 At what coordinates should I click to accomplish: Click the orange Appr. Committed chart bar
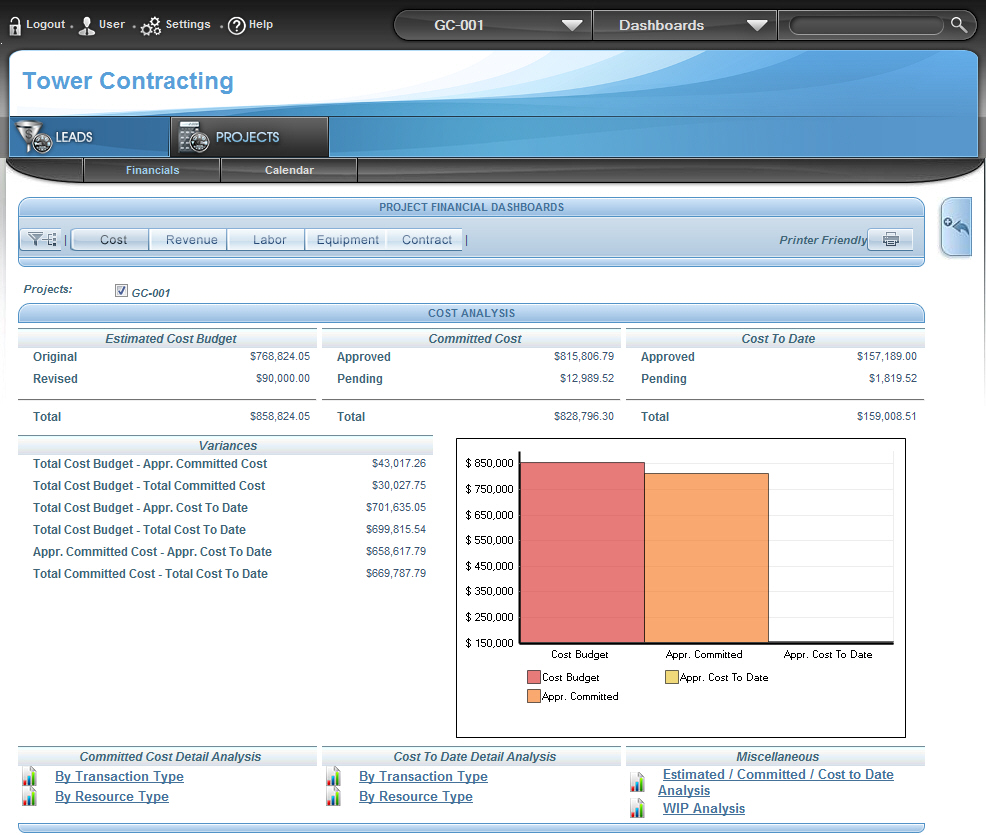point(706,557)
